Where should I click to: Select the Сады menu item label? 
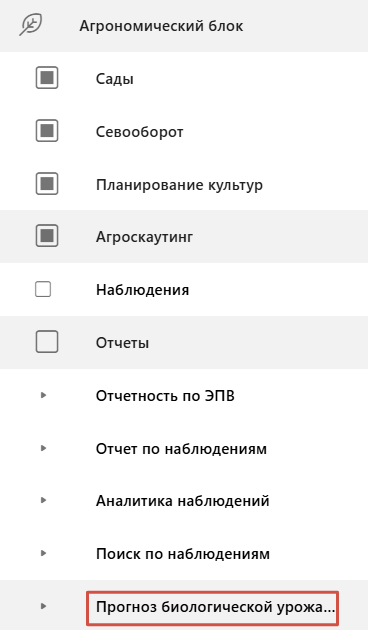[x=114, y=79]
